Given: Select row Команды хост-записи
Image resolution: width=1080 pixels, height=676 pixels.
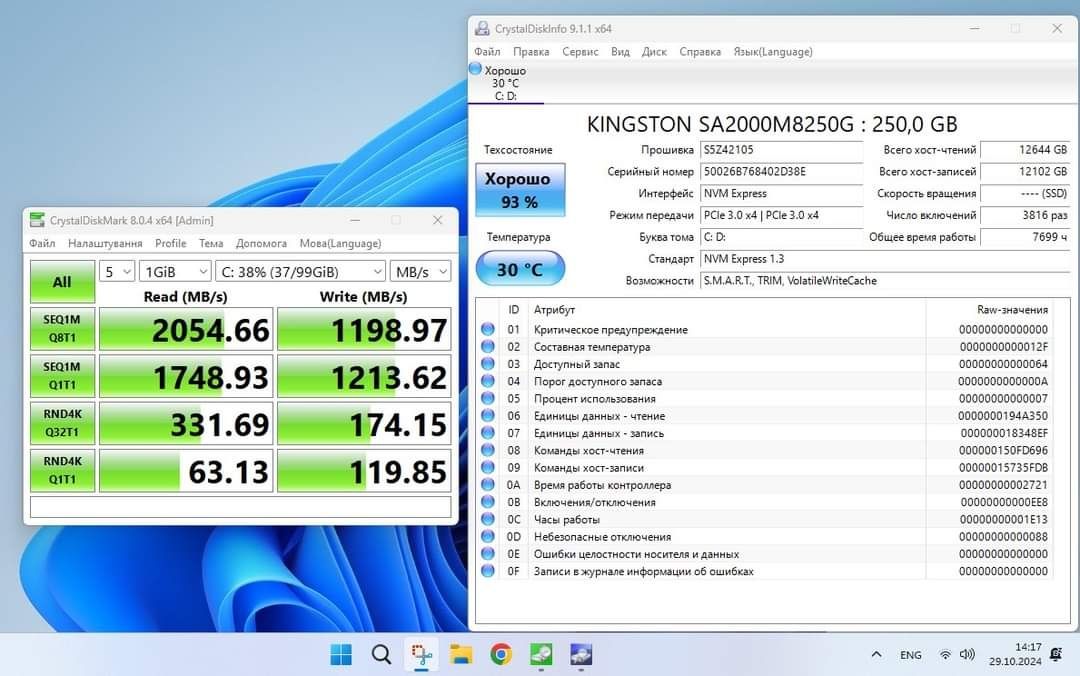Looking at the screenshot, I should (x=765, y=467).
